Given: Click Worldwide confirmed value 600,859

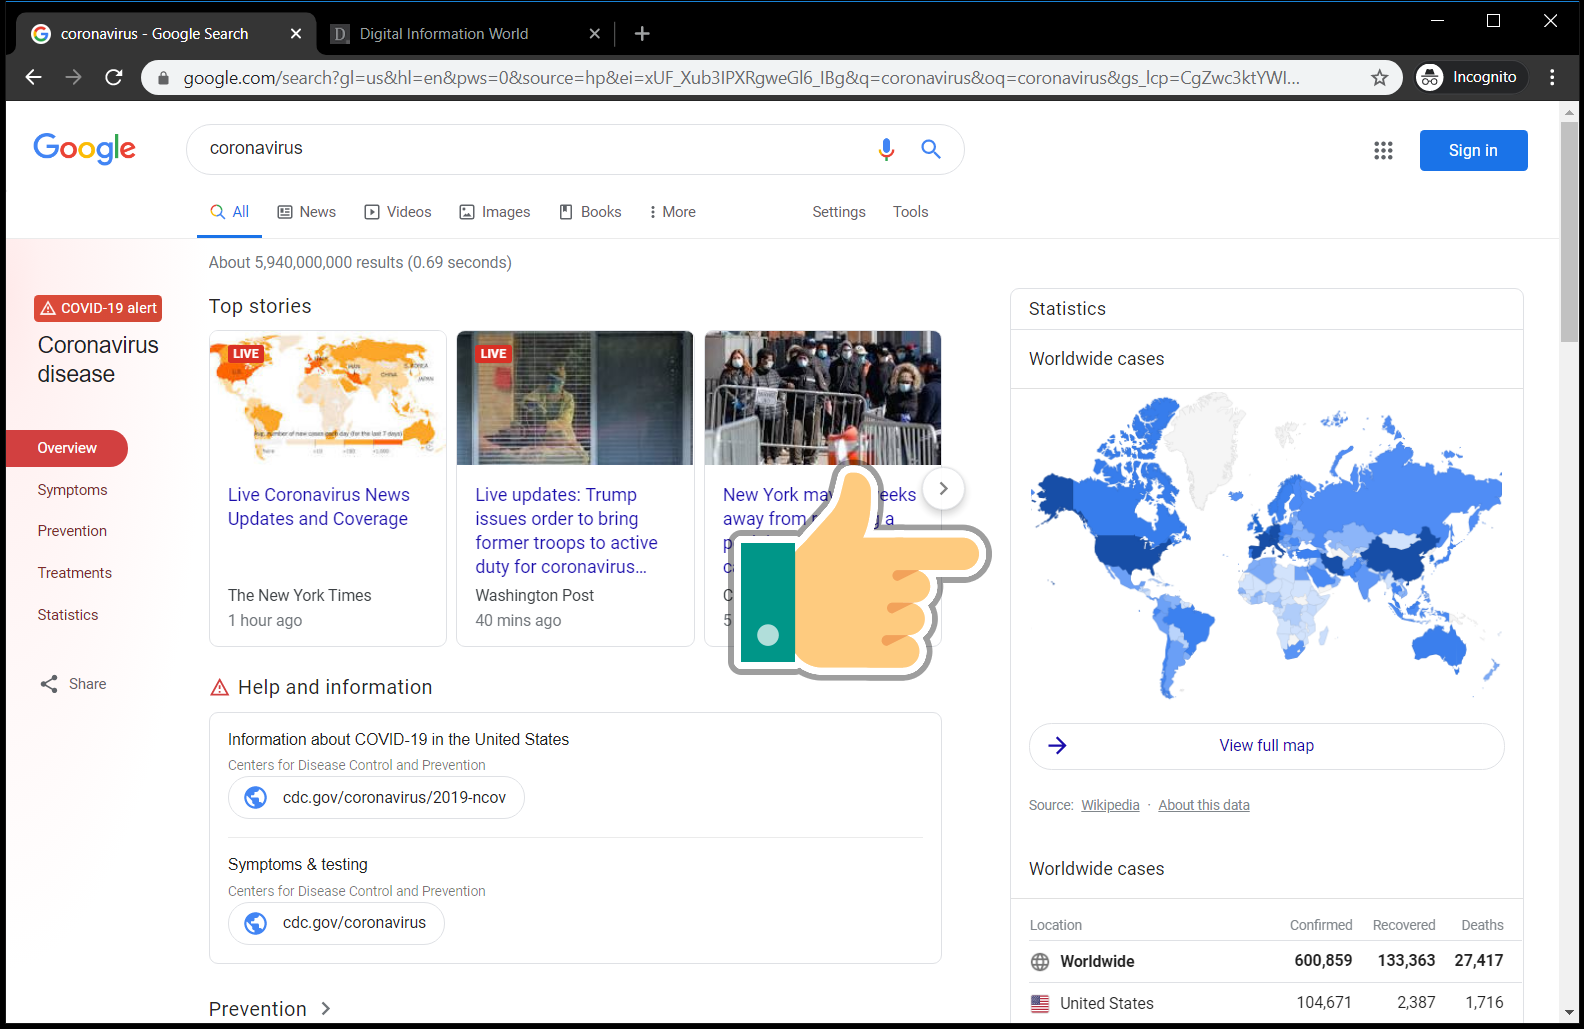Looking at the screenshot, I should coord(1323,961).
